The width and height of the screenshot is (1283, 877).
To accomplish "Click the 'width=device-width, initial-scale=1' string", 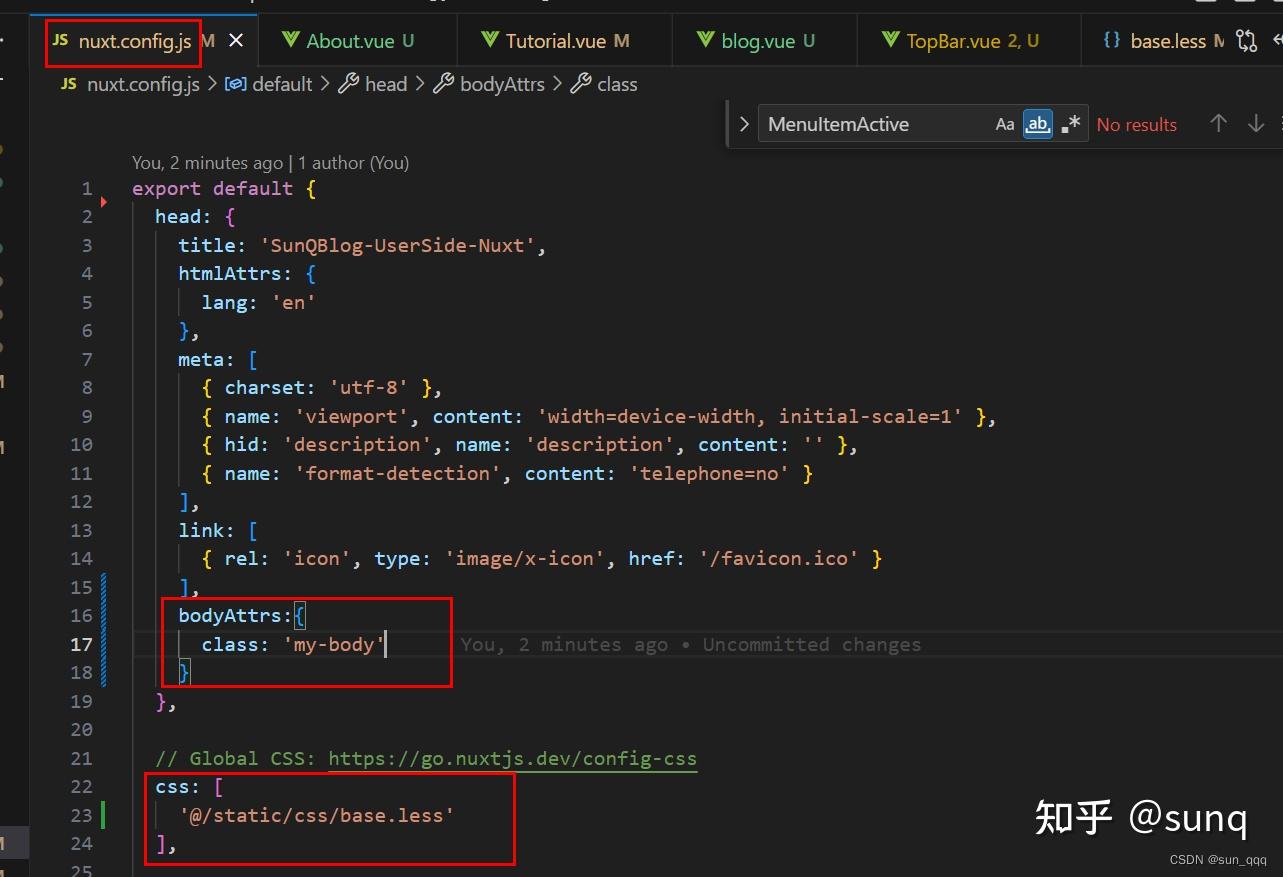I will pyautogui.click(x=750, y=416).
